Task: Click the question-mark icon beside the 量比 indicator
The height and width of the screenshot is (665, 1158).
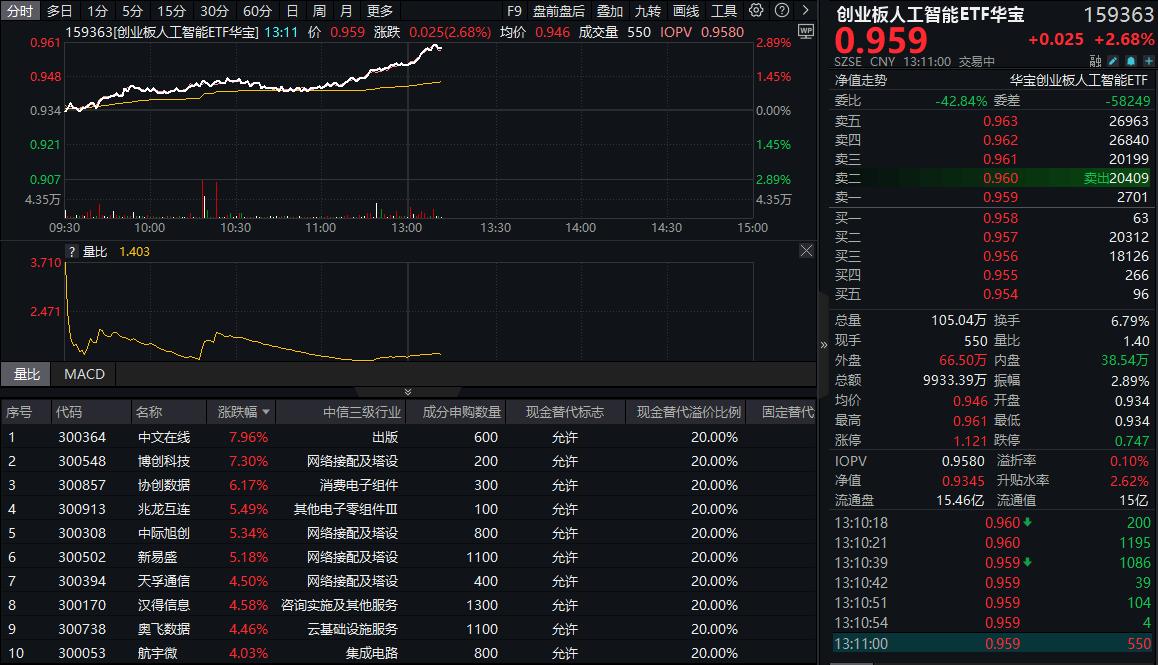Action: pos(70,251)
